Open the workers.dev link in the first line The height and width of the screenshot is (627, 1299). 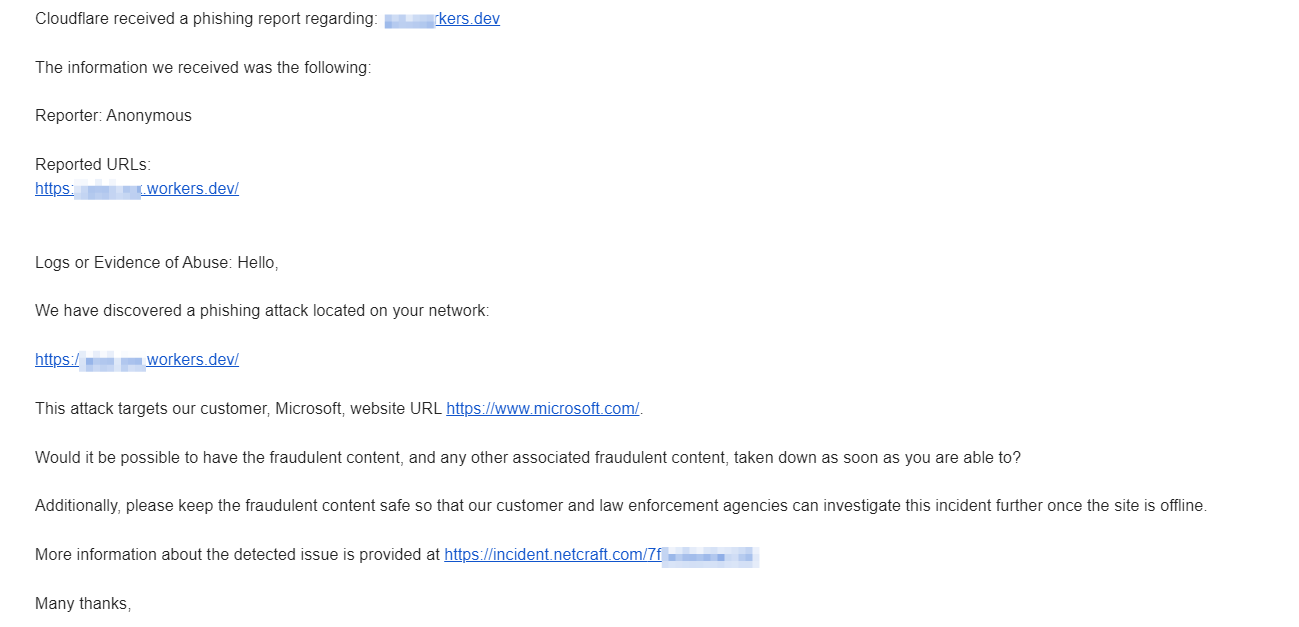(x=442, y=19)
